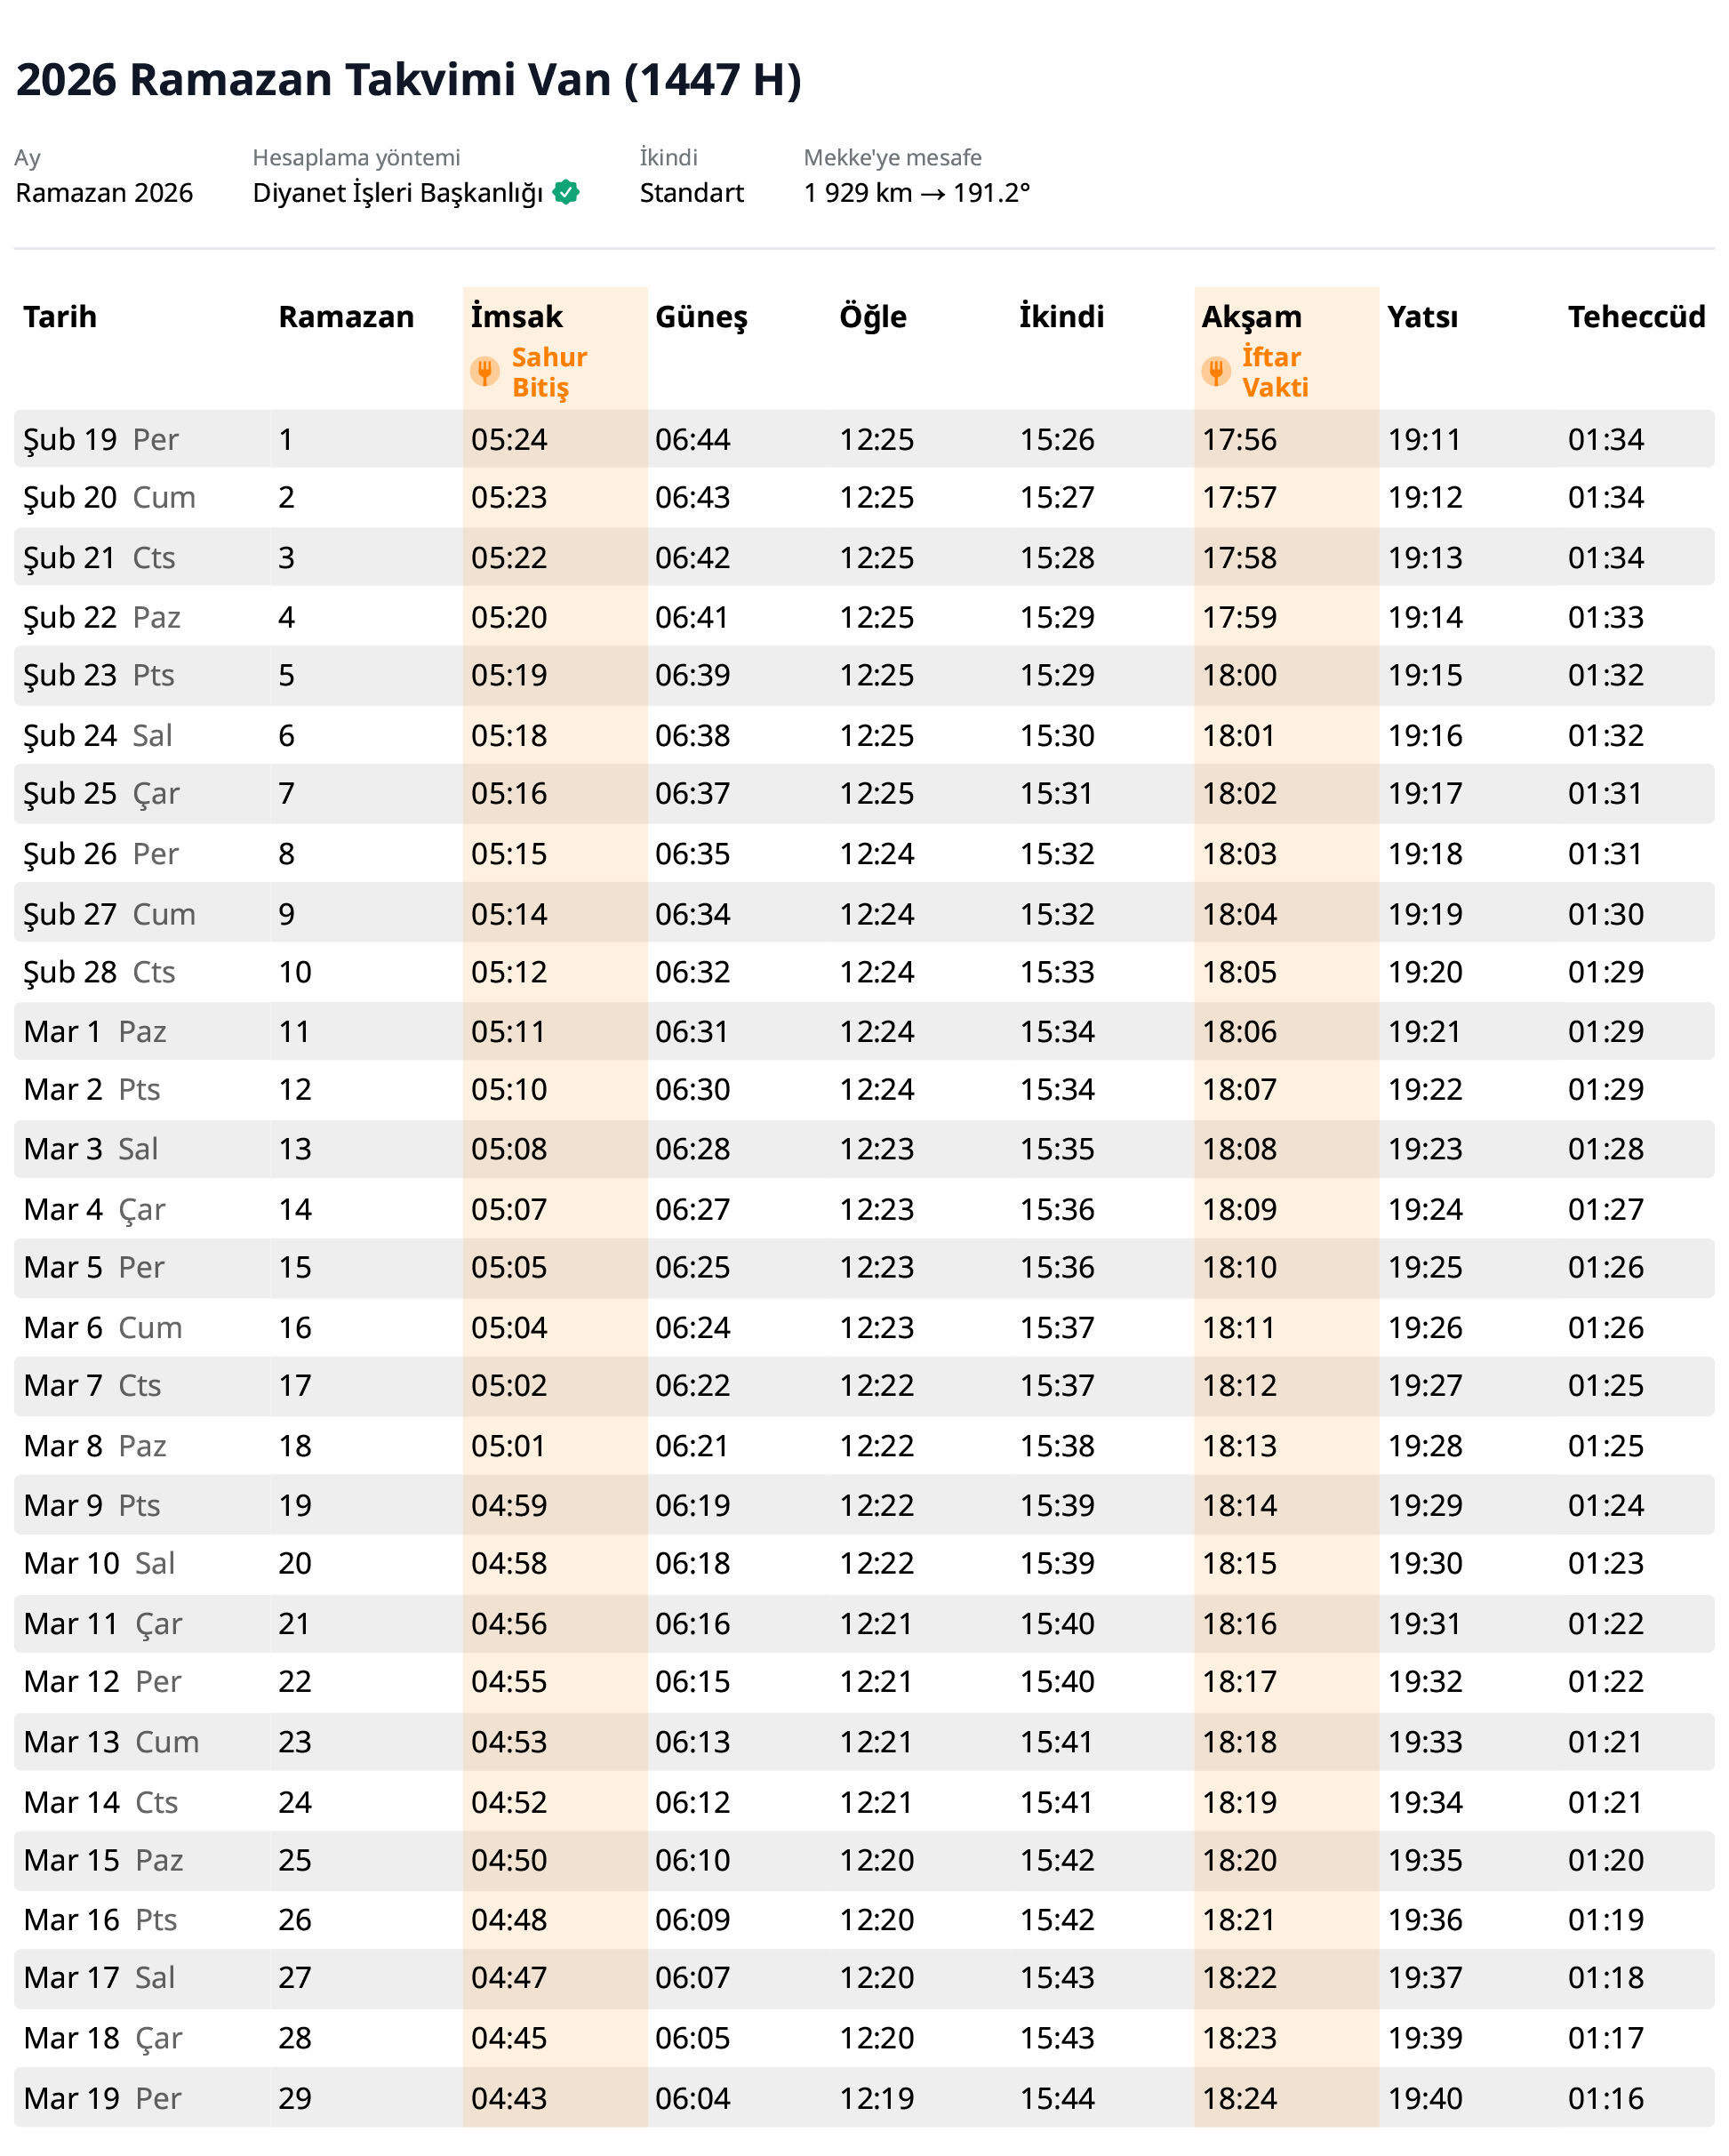
Task: Open the Ramazan 2026 month selector
Action: click(104, 192)
